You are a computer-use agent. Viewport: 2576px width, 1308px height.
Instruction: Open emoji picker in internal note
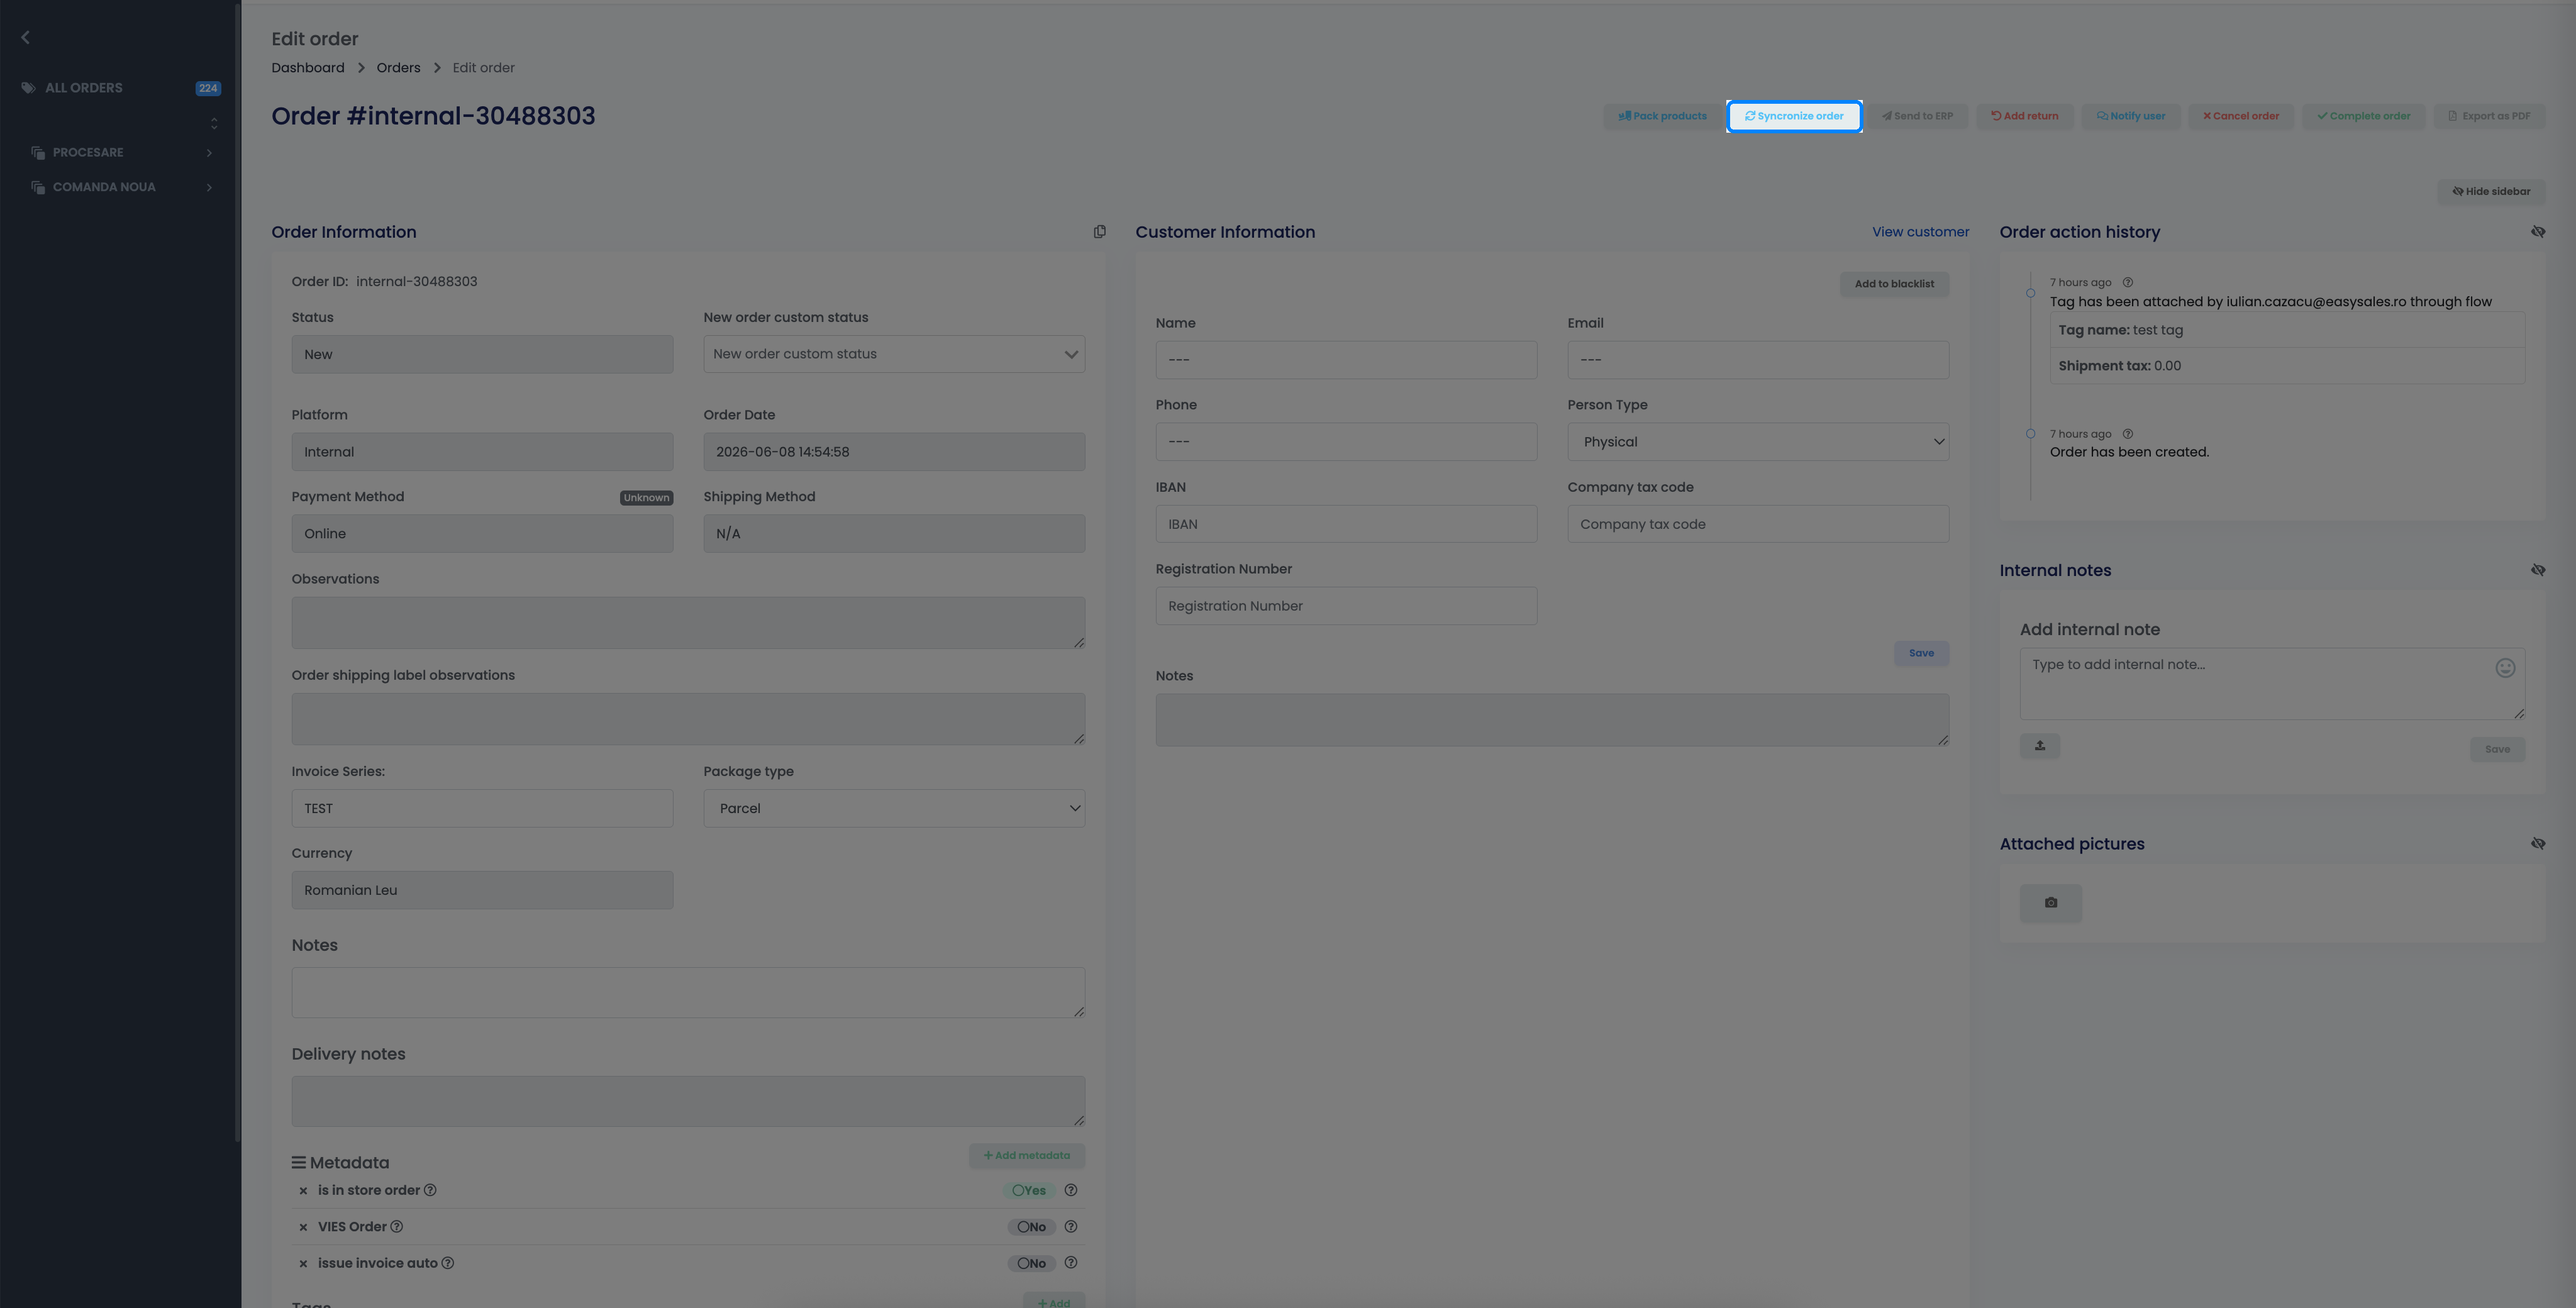[2504, 668]
